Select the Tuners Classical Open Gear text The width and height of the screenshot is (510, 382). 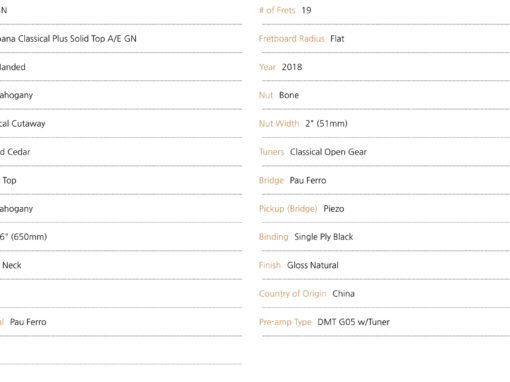point(313,152)
